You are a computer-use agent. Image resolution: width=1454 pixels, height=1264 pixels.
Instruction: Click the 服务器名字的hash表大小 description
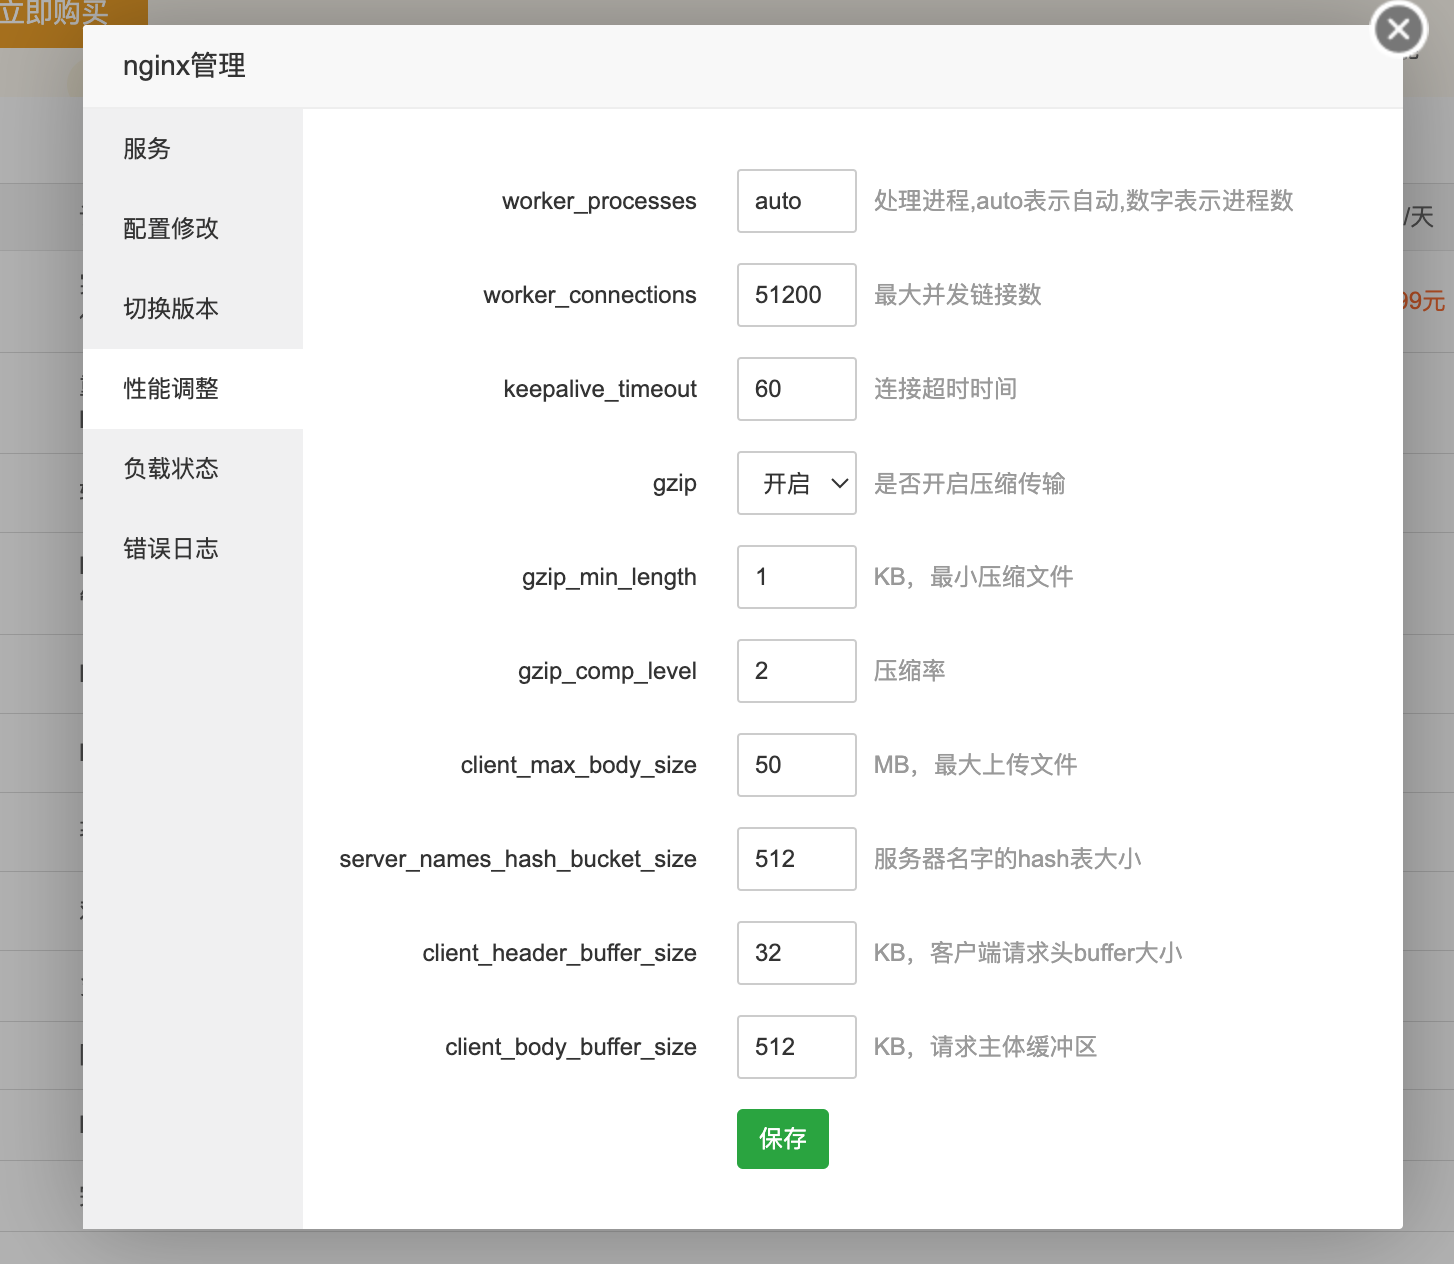[1007, 859]
